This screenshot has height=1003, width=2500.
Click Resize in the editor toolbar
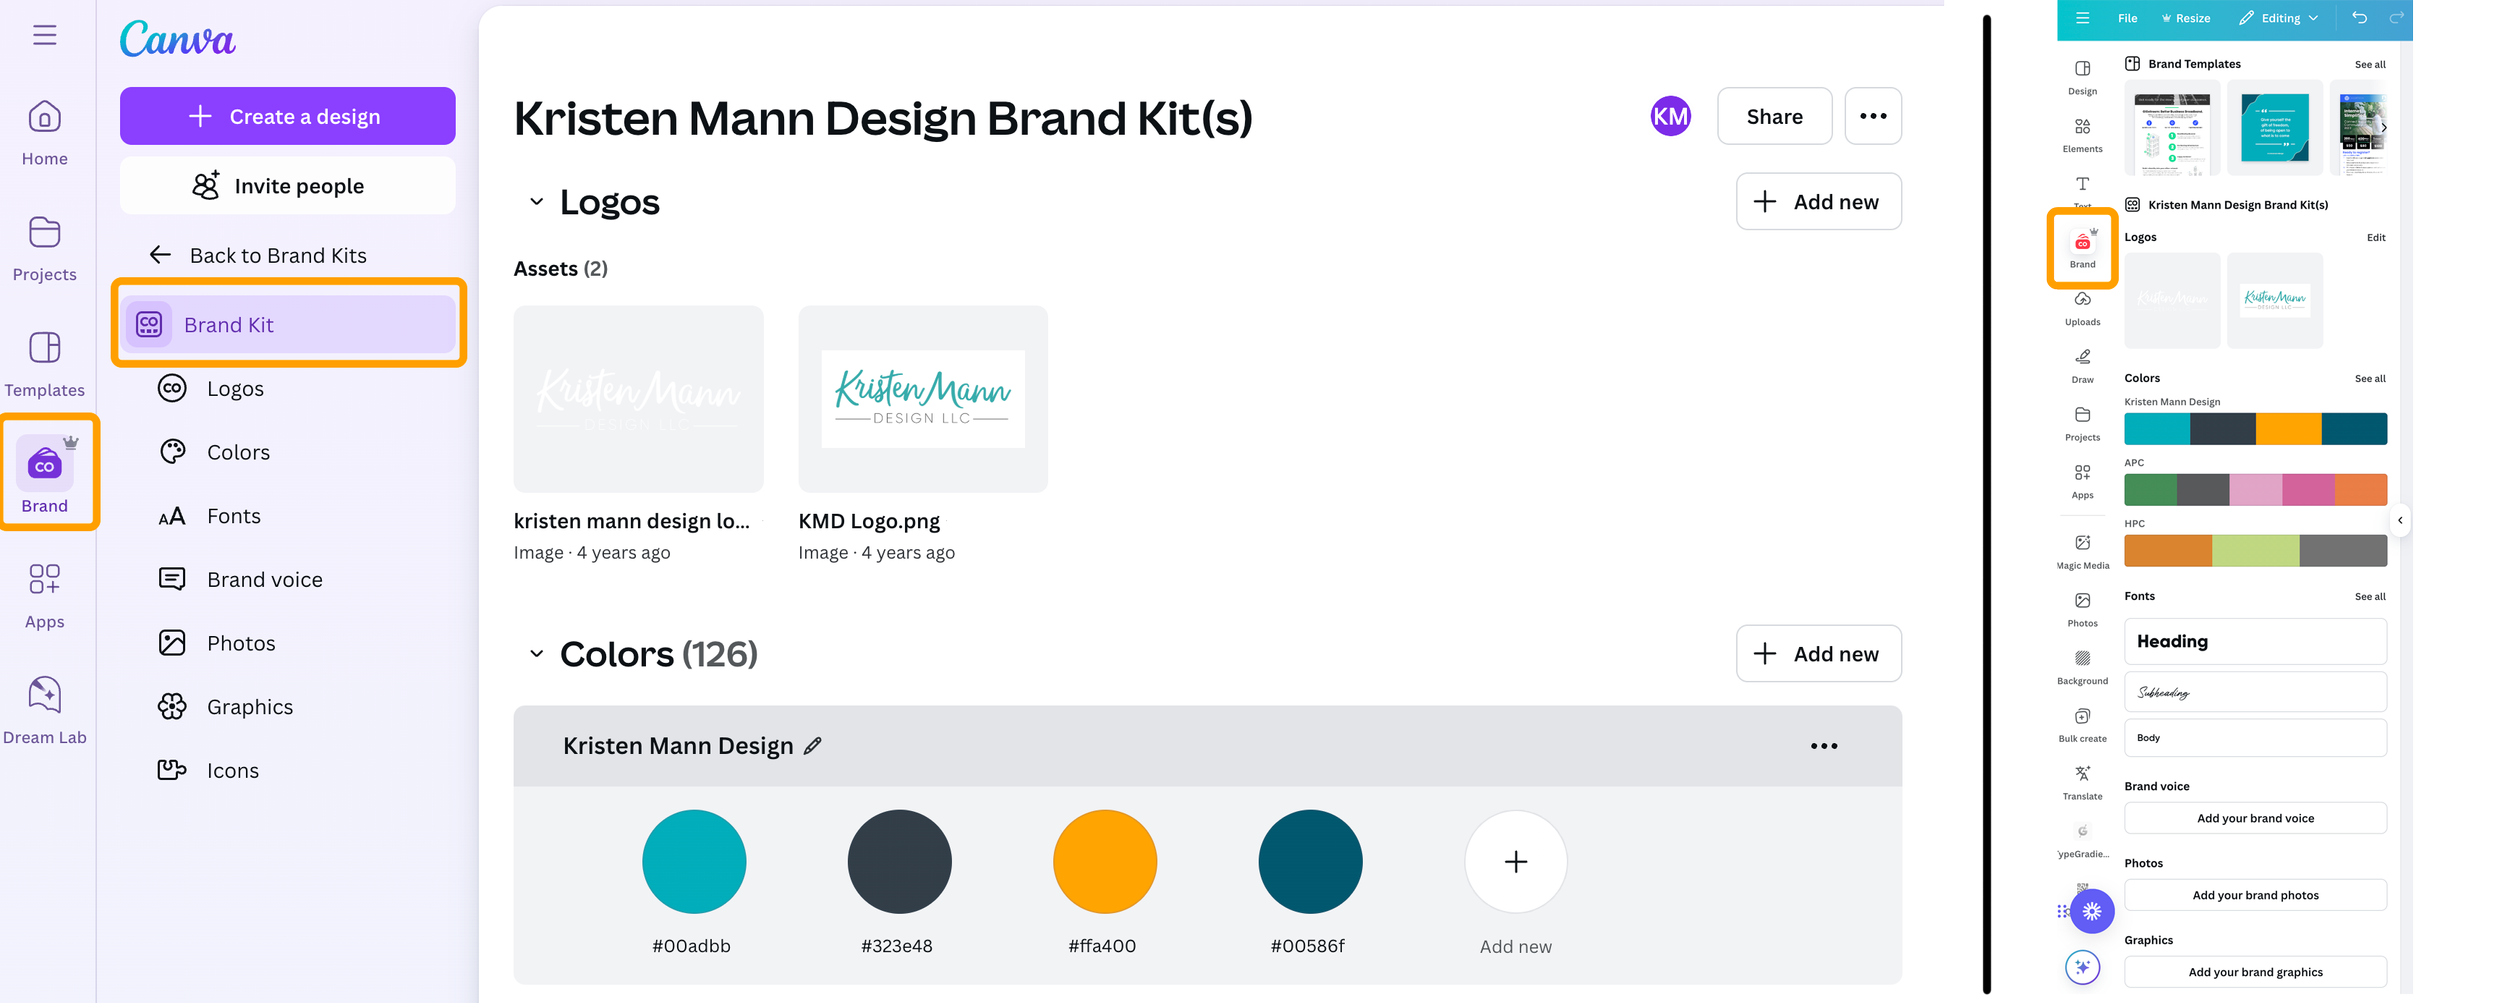click(x=2187, y=18)
